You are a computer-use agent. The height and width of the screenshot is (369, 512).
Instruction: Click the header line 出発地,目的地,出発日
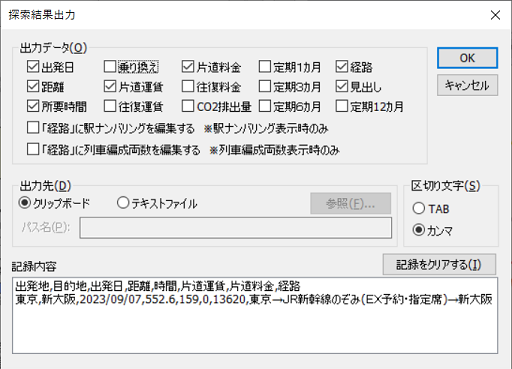pyautogui.click(x=158, y=286)
